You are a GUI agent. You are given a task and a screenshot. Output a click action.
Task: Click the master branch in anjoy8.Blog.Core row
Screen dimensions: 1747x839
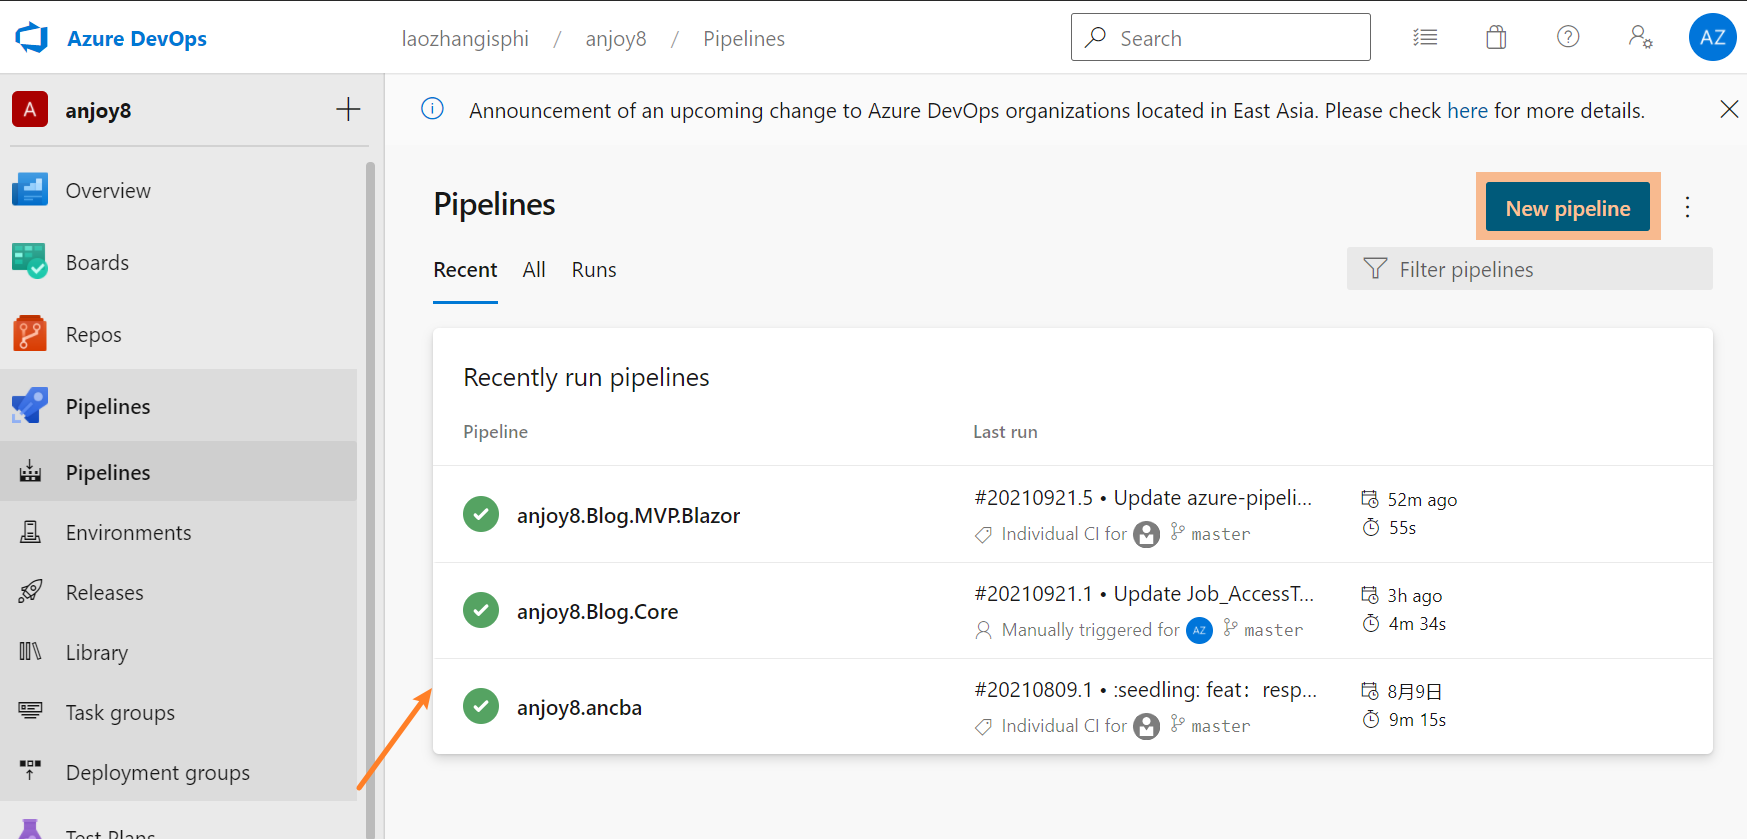1273,630
